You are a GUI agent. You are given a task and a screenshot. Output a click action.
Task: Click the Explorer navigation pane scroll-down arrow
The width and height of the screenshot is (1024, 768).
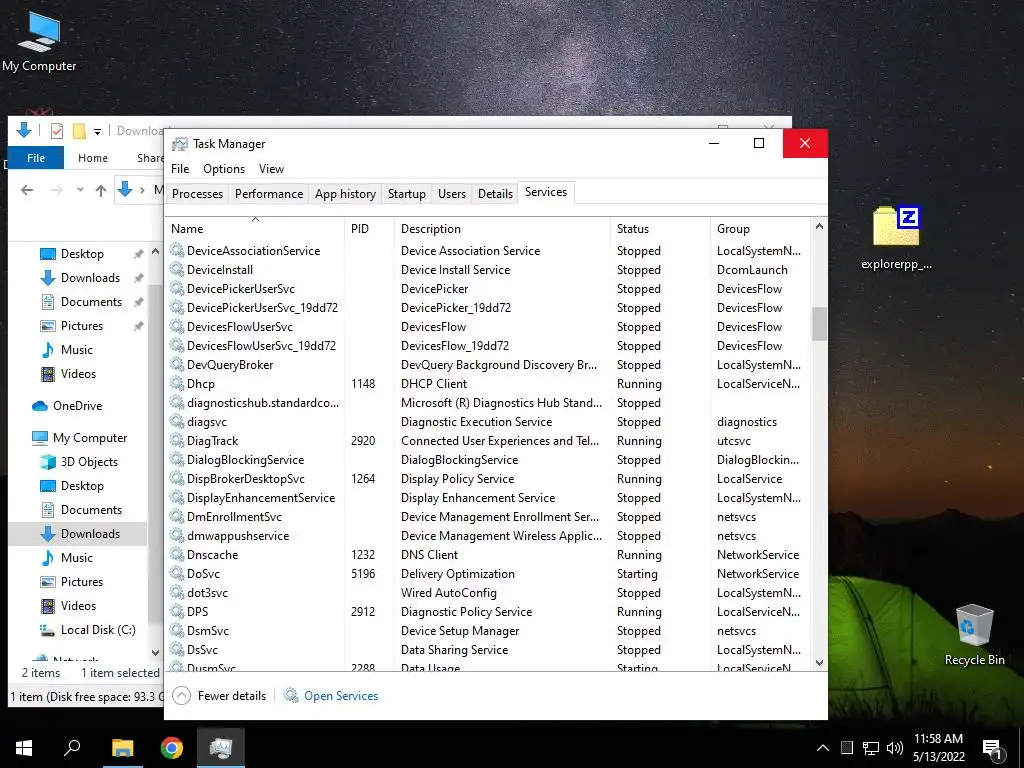155,652
